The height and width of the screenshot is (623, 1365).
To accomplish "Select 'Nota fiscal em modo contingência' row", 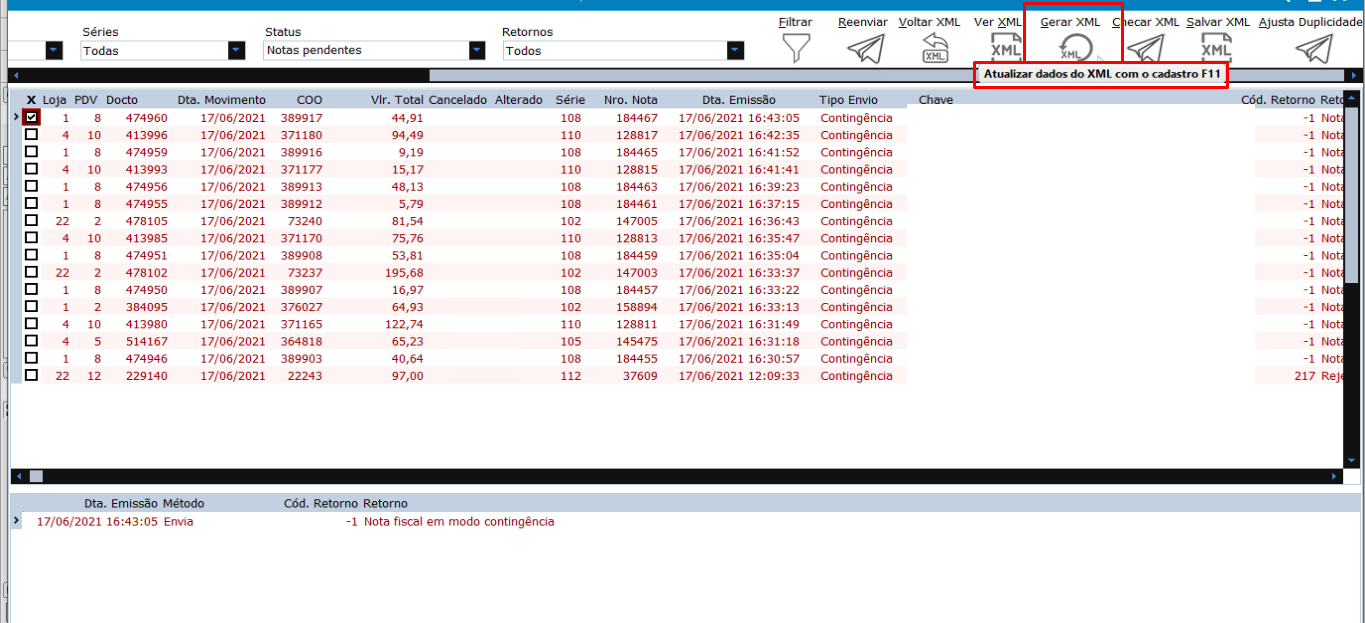I will 459,522.
